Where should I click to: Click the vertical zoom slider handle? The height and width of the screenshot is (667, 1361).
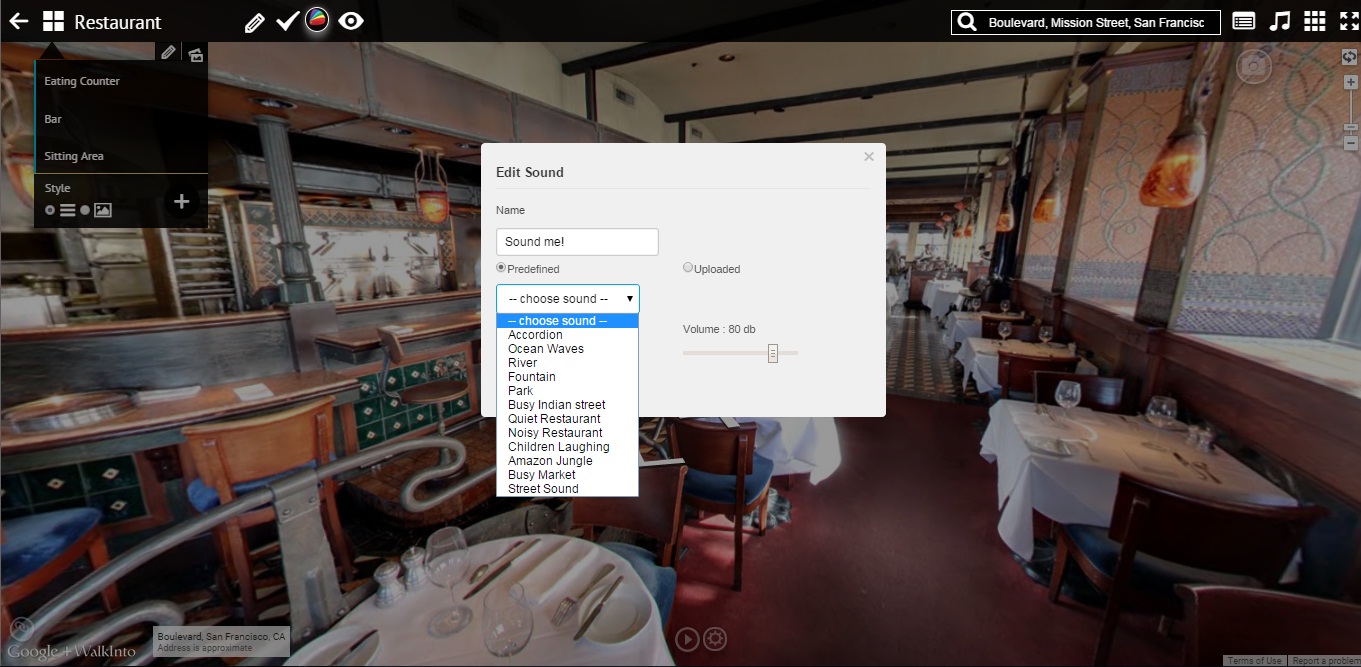1351,128
